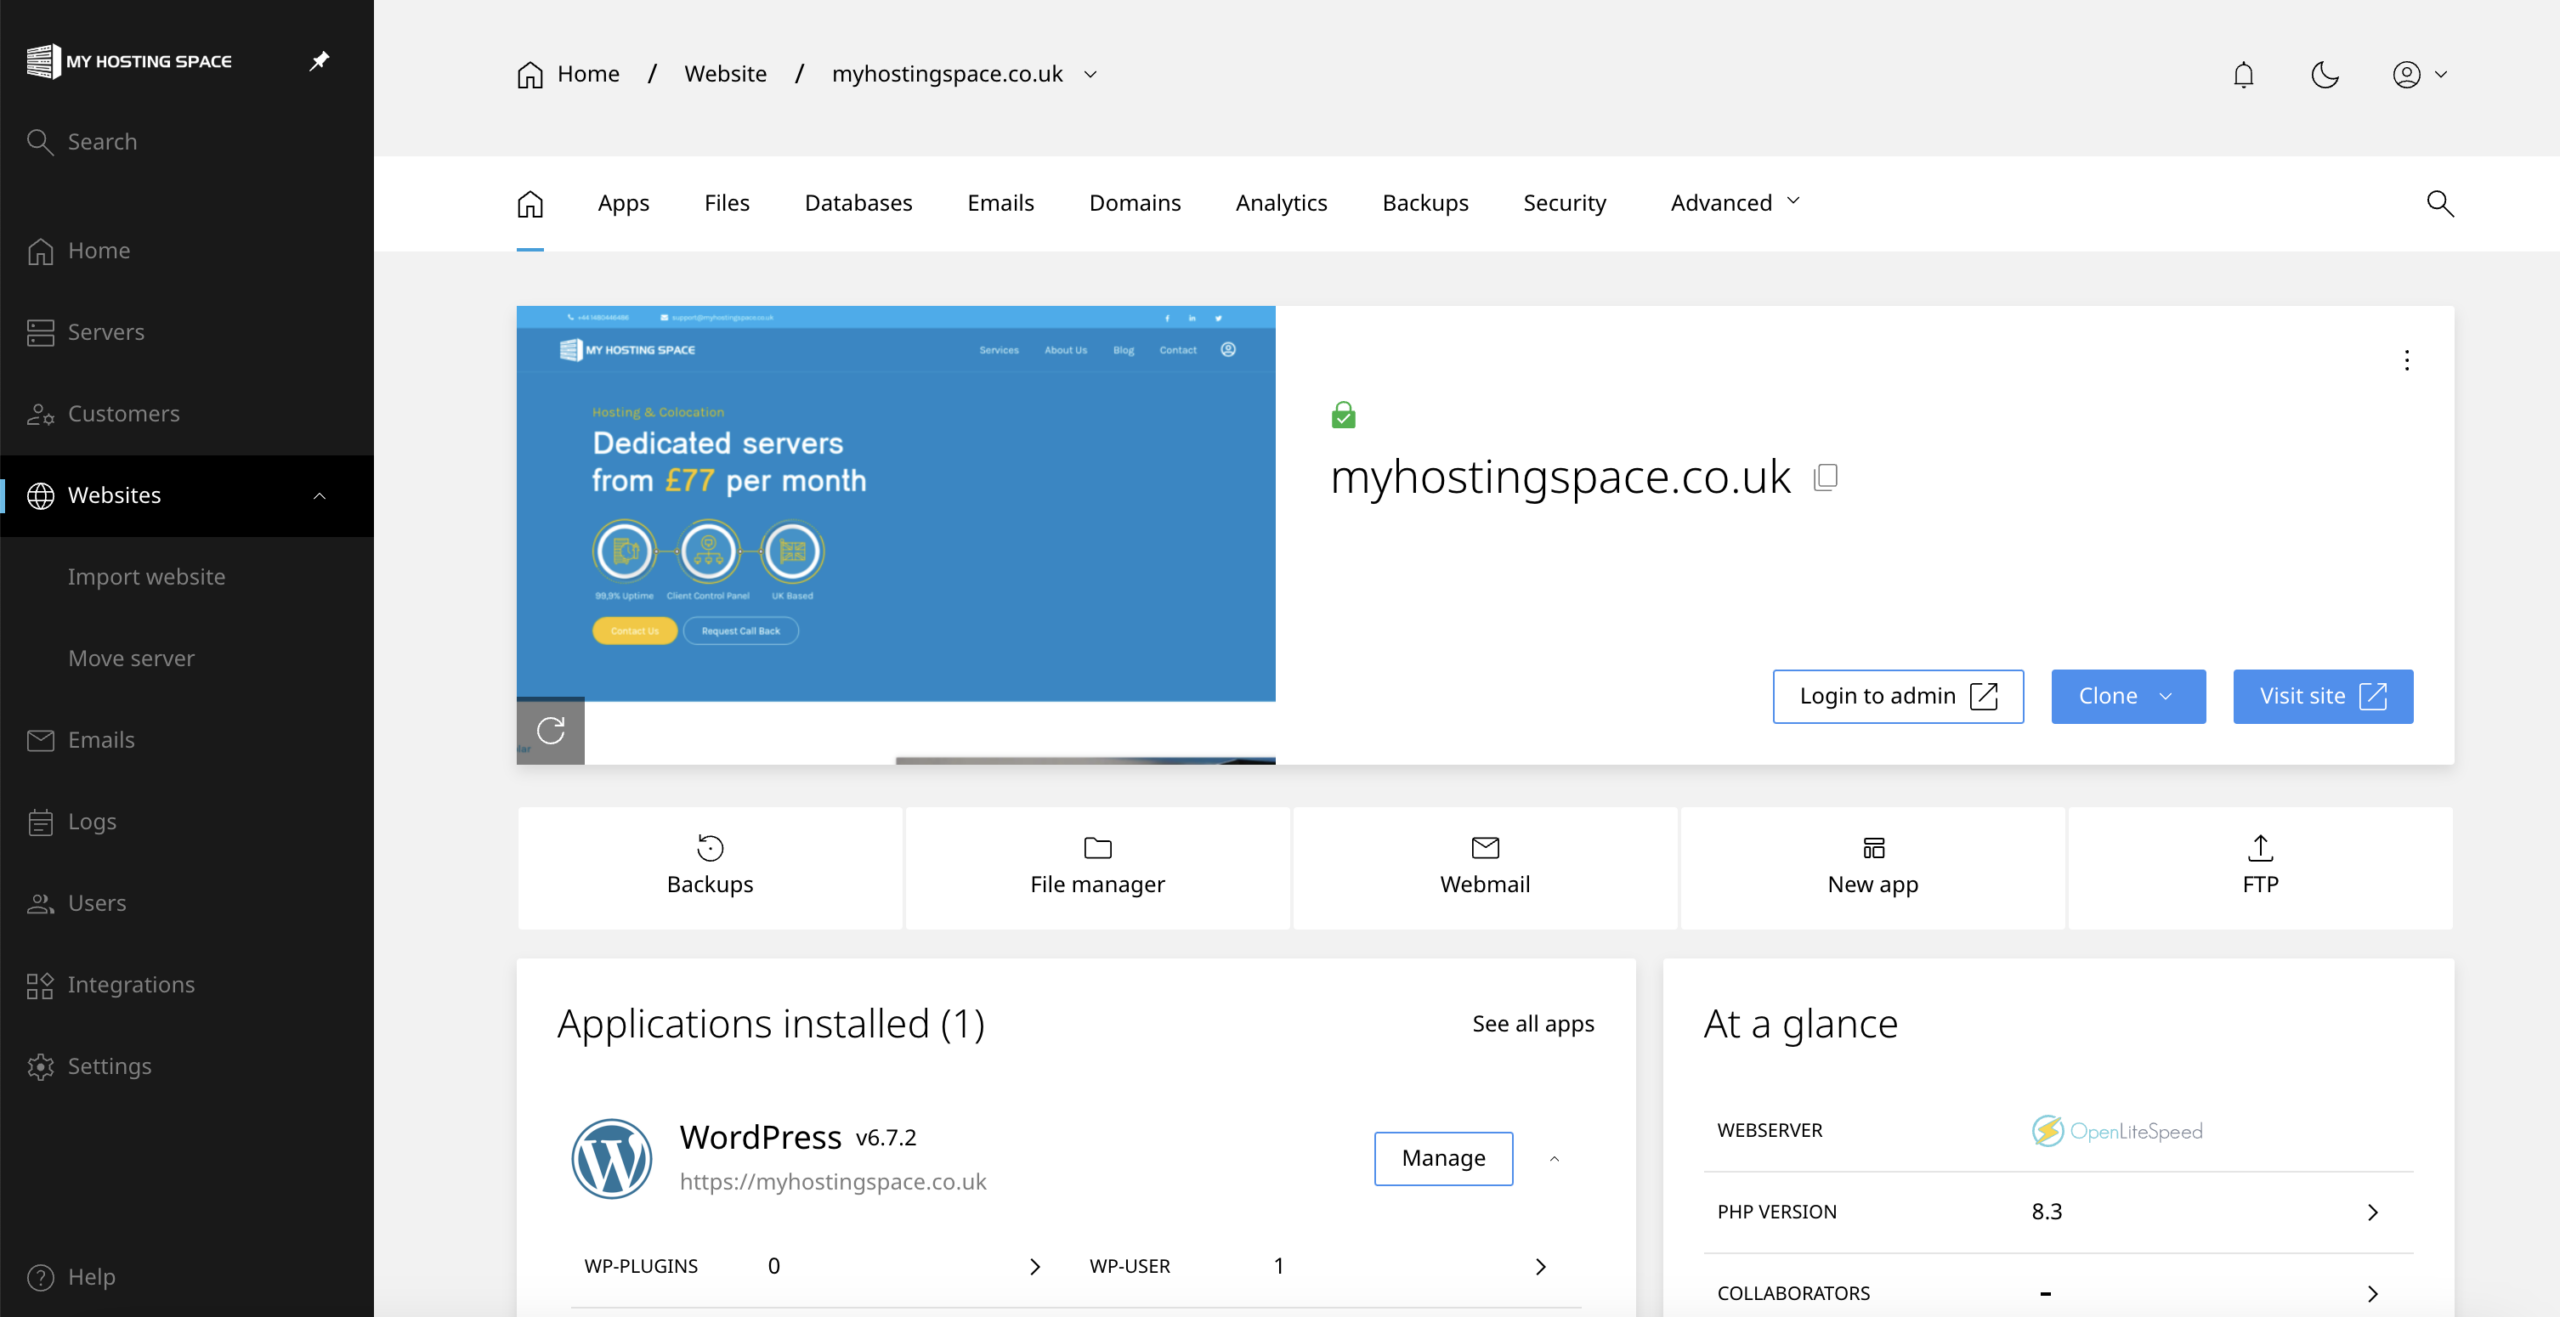Open Emails in the sidebar
The height and width of the screenshot is (1317, 2560).
(x=187, y=740)
